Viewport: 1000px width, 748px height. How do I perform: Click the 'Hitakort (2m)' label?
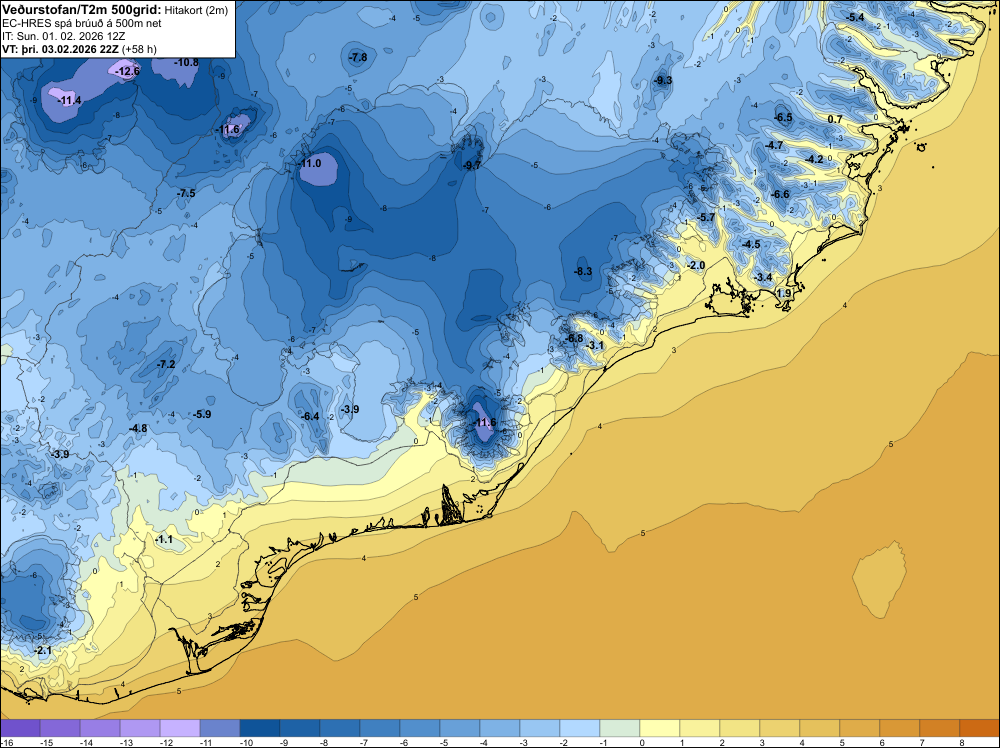196,10
